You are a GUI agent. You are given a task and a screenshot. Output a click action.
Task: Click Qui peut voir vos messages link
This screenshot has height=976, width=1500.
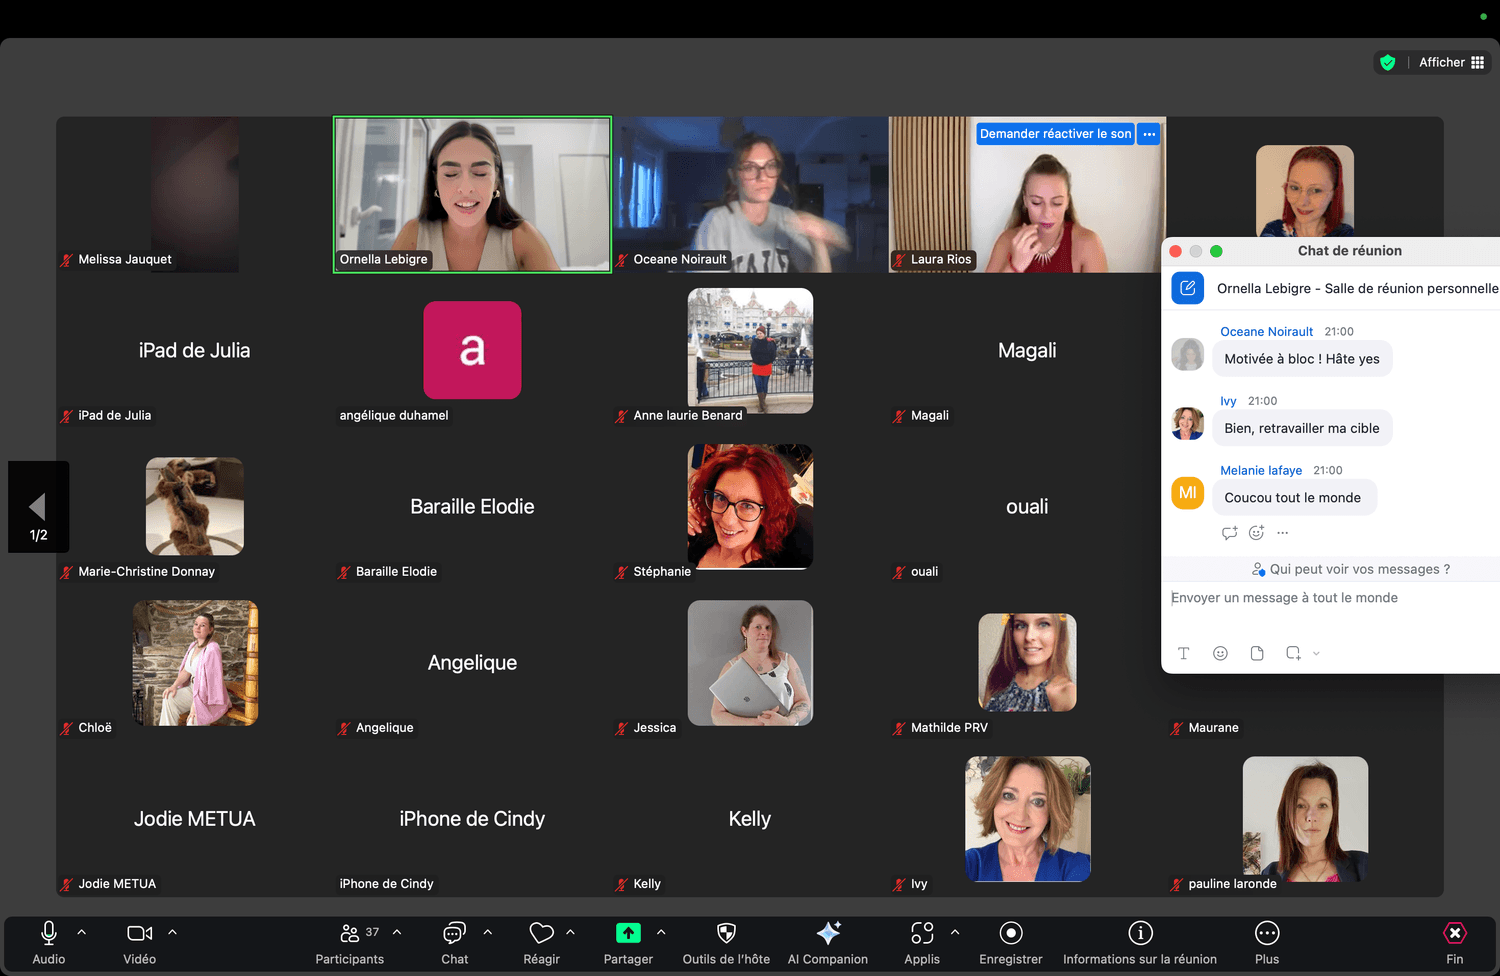coord(1351,569)
